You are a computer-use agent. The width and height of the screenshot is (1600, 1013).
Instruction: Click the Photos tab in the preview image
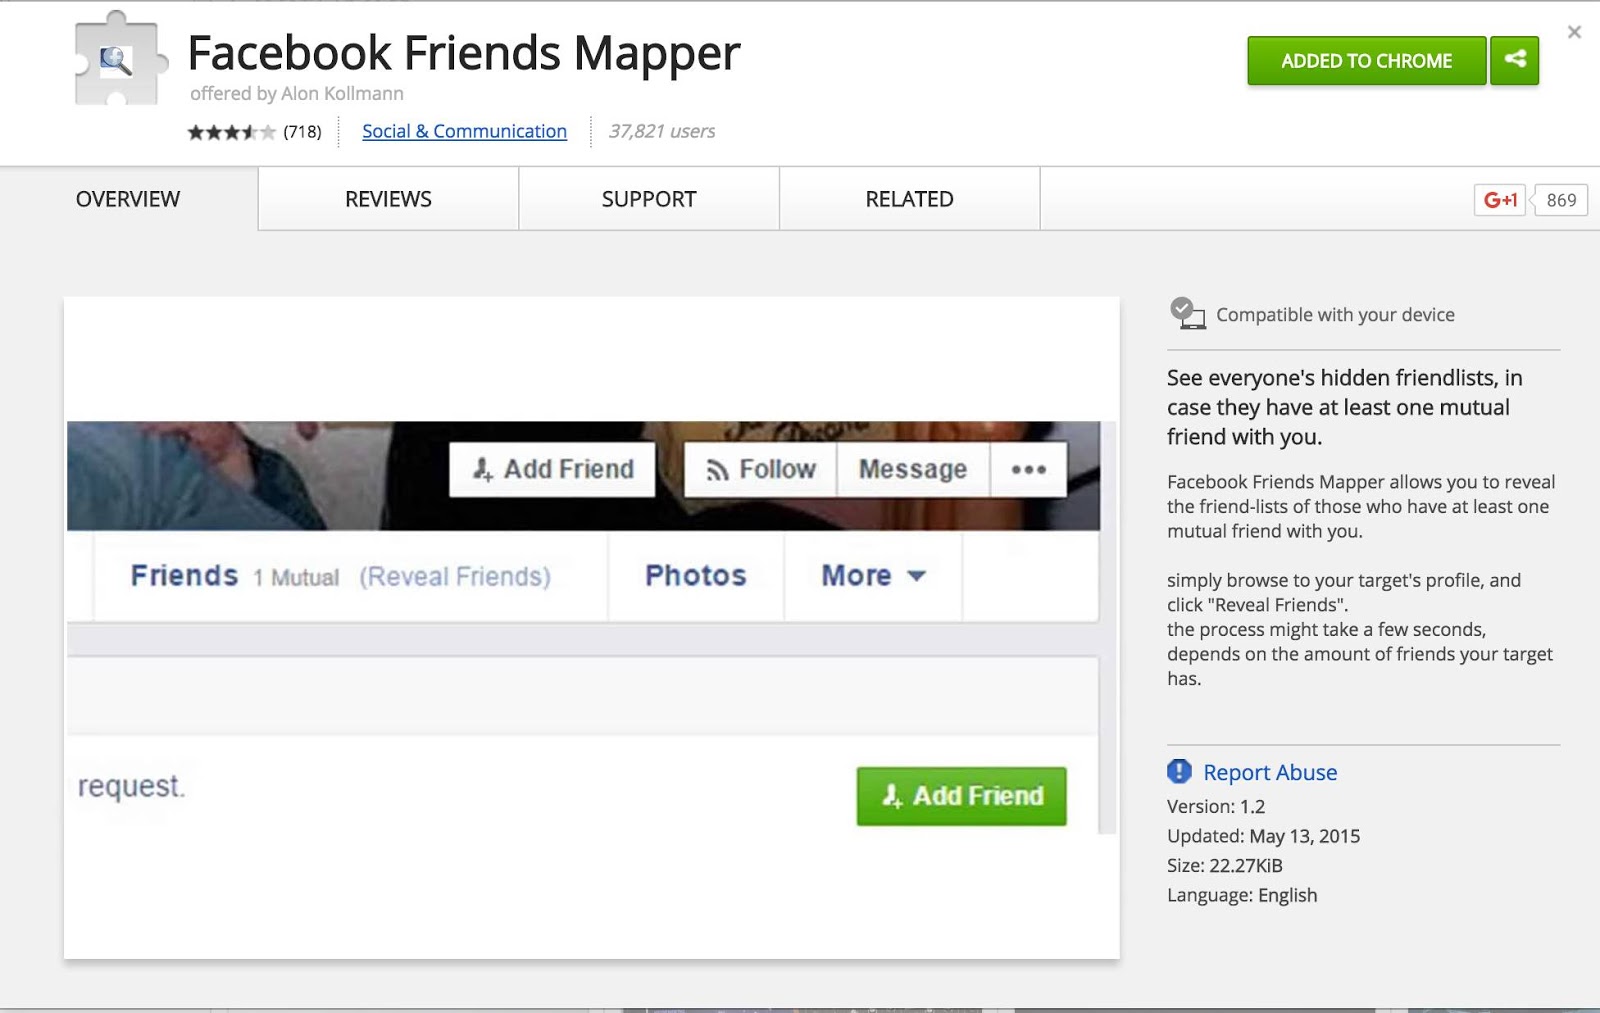pos(696,576)
